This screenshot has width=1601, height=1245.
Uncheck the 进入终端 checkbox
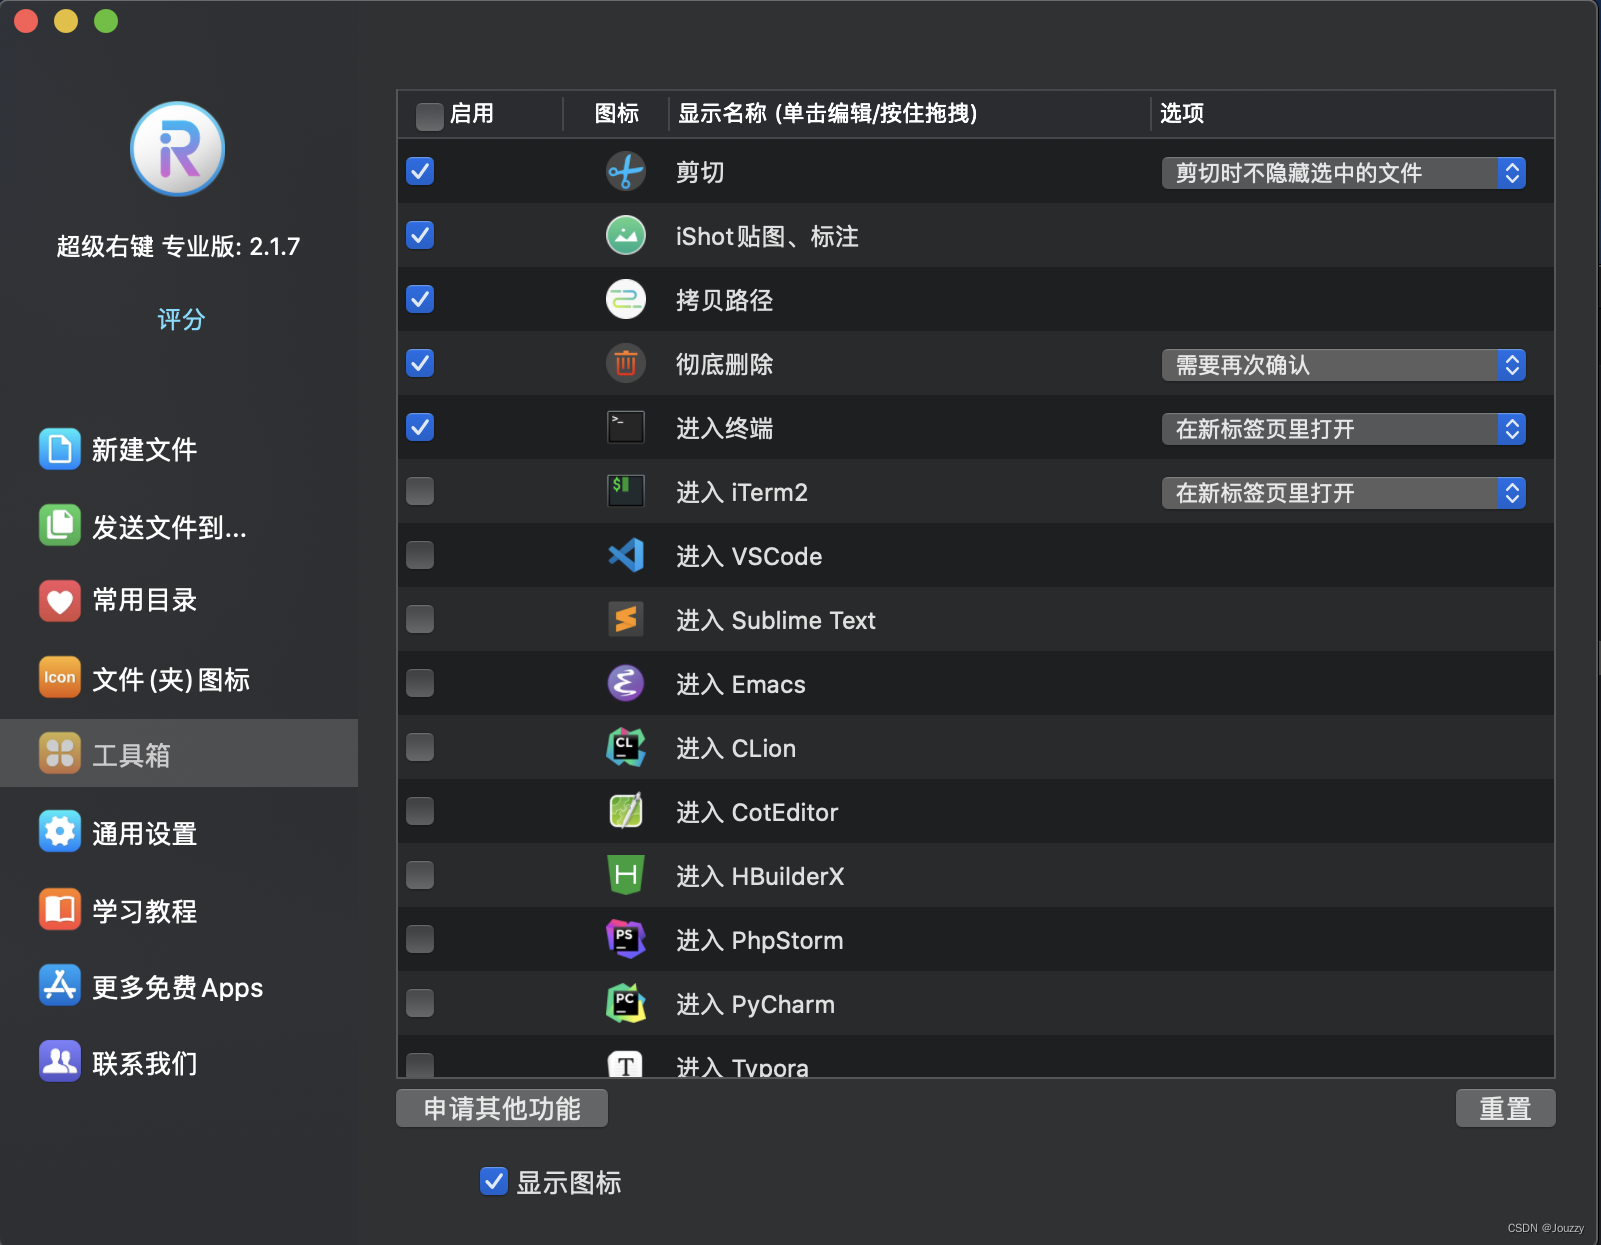pyautogui.click(x=420, y=427)
